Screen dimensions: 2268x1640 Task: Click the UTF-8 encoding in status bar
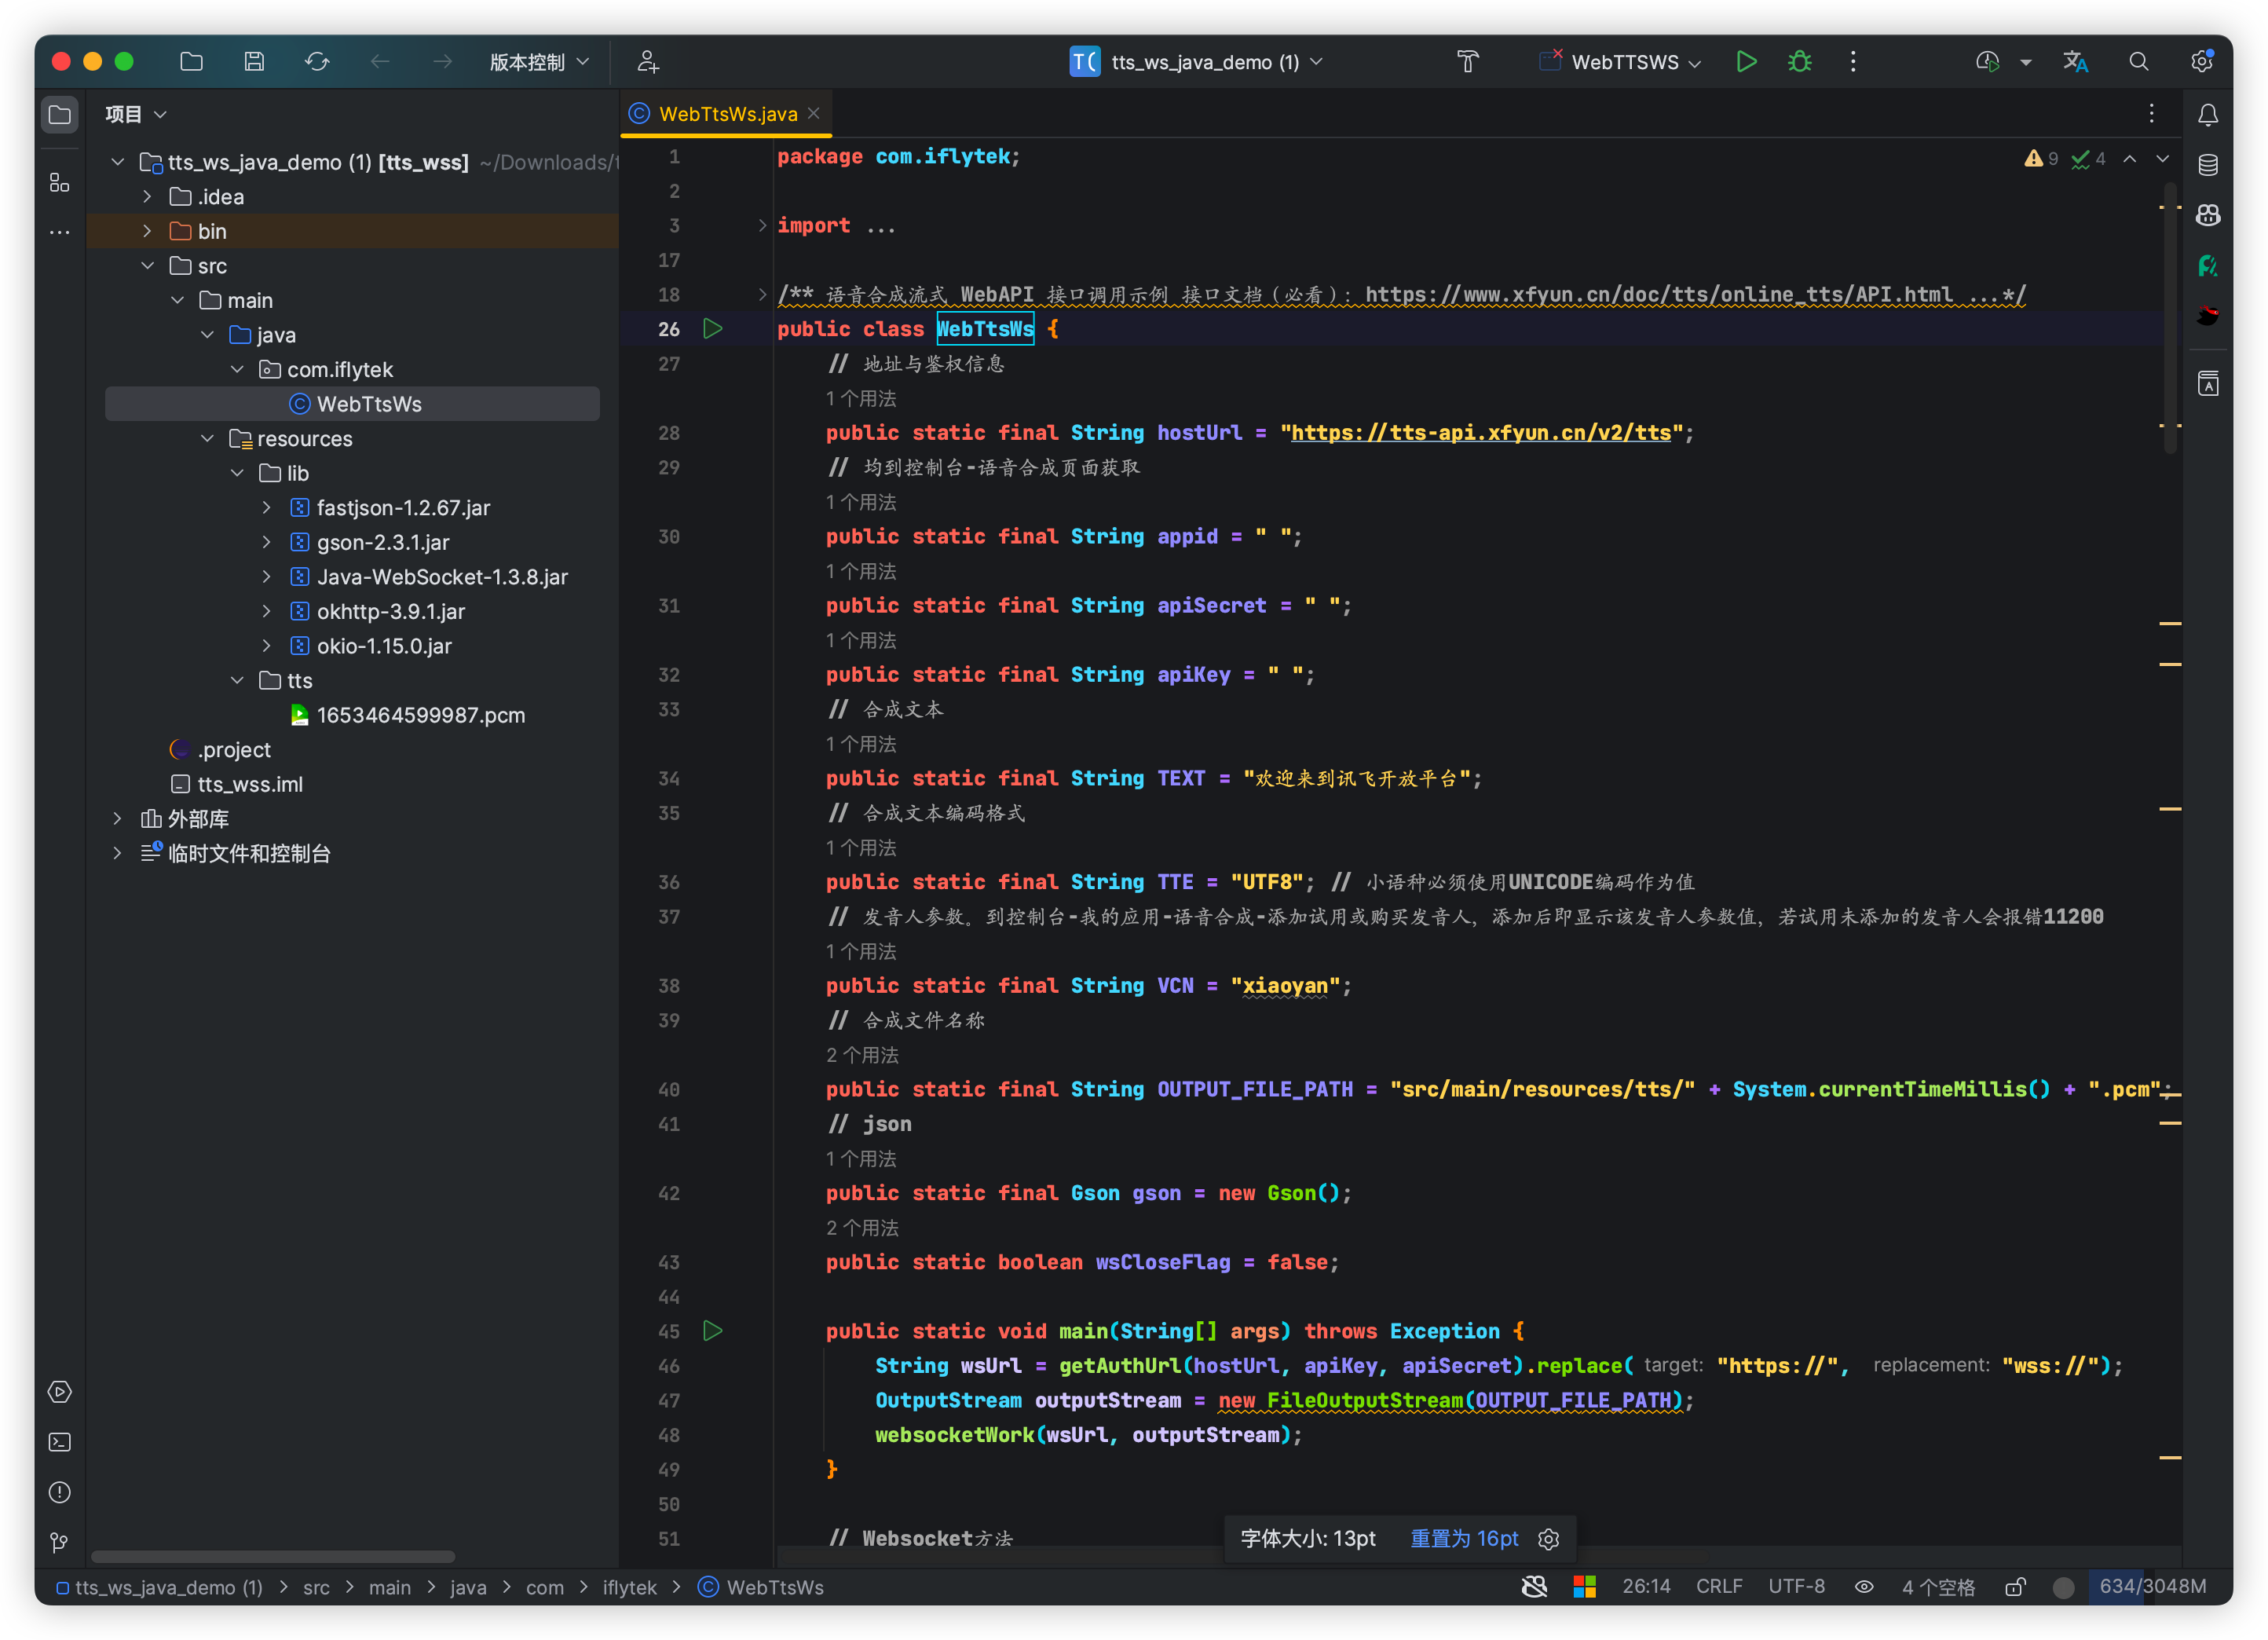point(1796,1587)
